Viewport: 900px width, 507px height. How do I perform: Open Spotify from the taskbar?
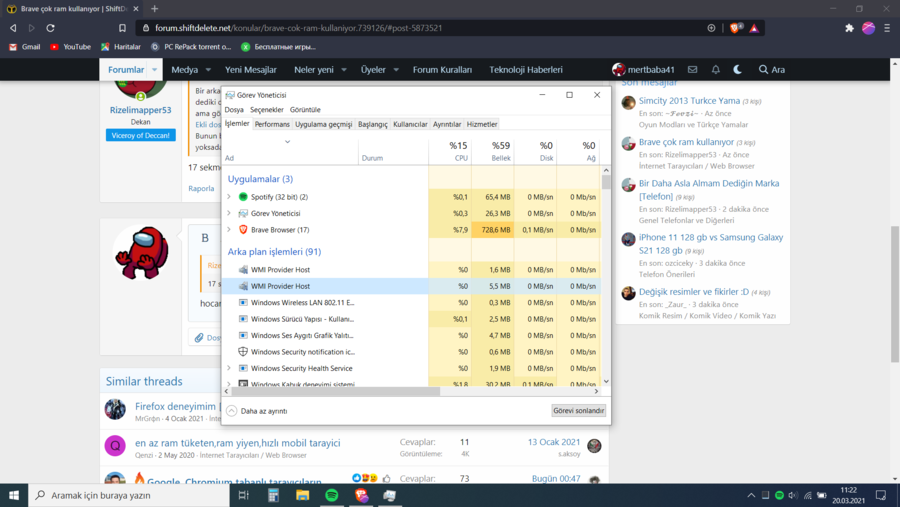click(x=332, y=495)
